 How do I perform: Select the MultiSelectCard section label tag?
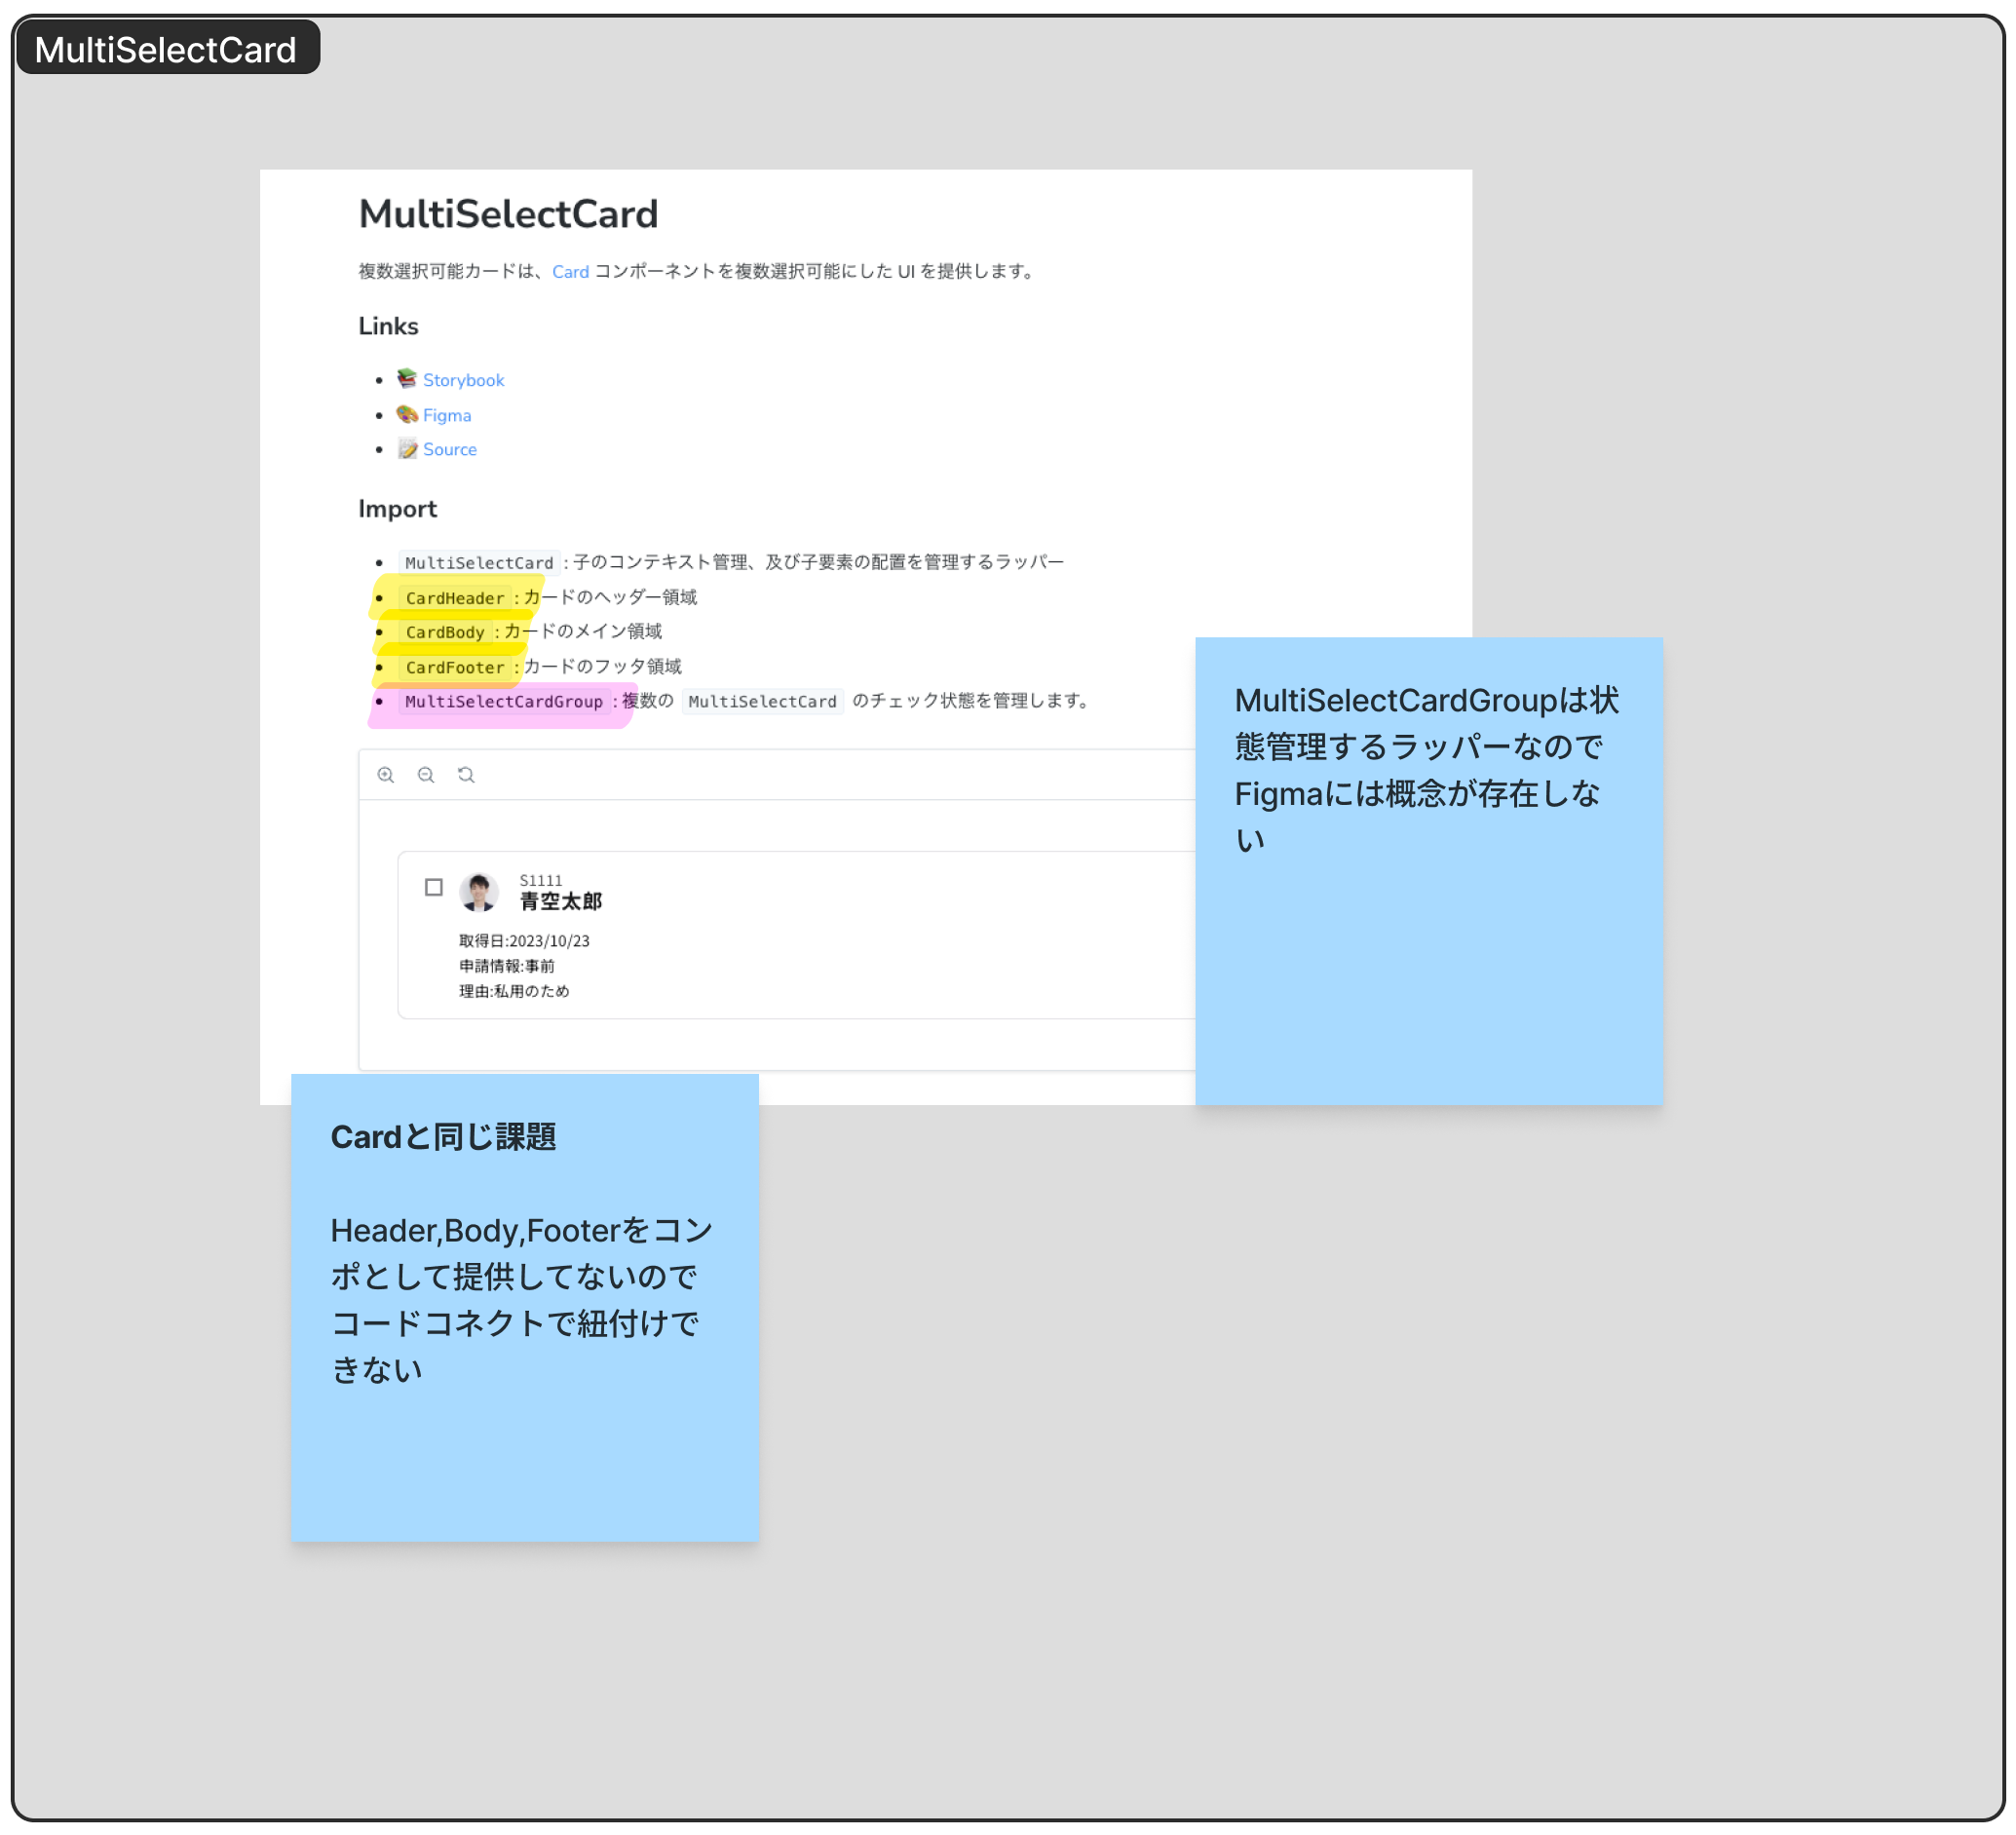tap(166, 49)
